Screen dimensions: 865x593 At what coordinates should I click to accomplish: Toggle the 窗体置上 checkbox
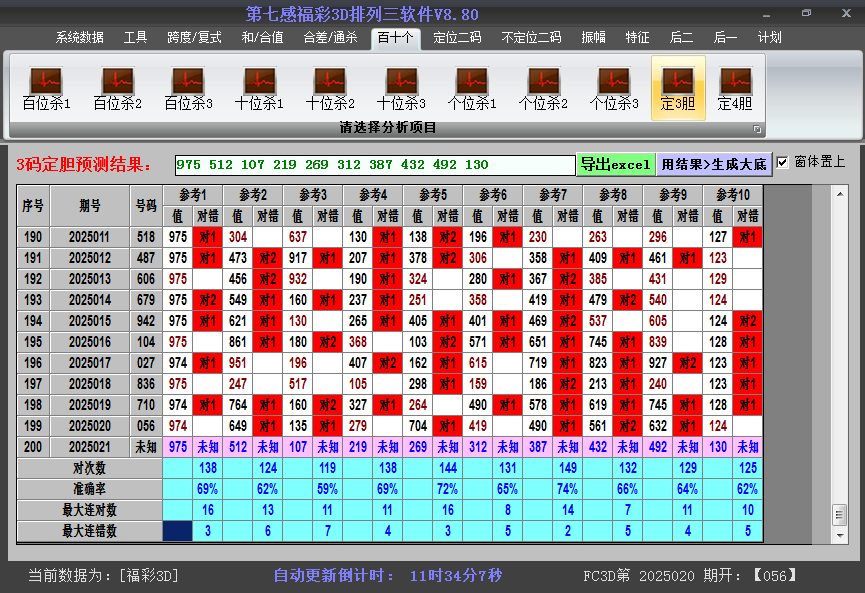(x=783, y=162)
